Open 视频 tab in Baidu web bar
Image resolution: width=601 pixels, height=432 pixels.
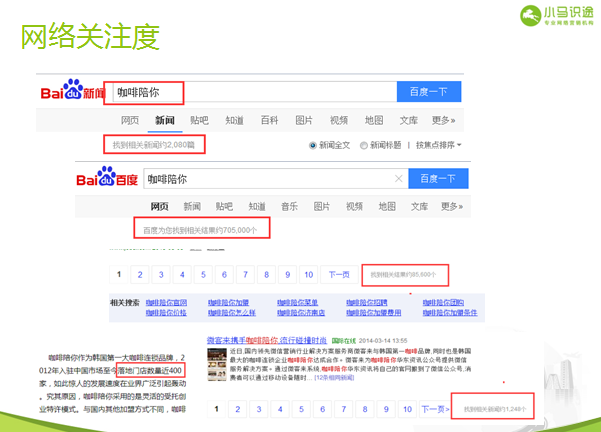coord(354,207)
